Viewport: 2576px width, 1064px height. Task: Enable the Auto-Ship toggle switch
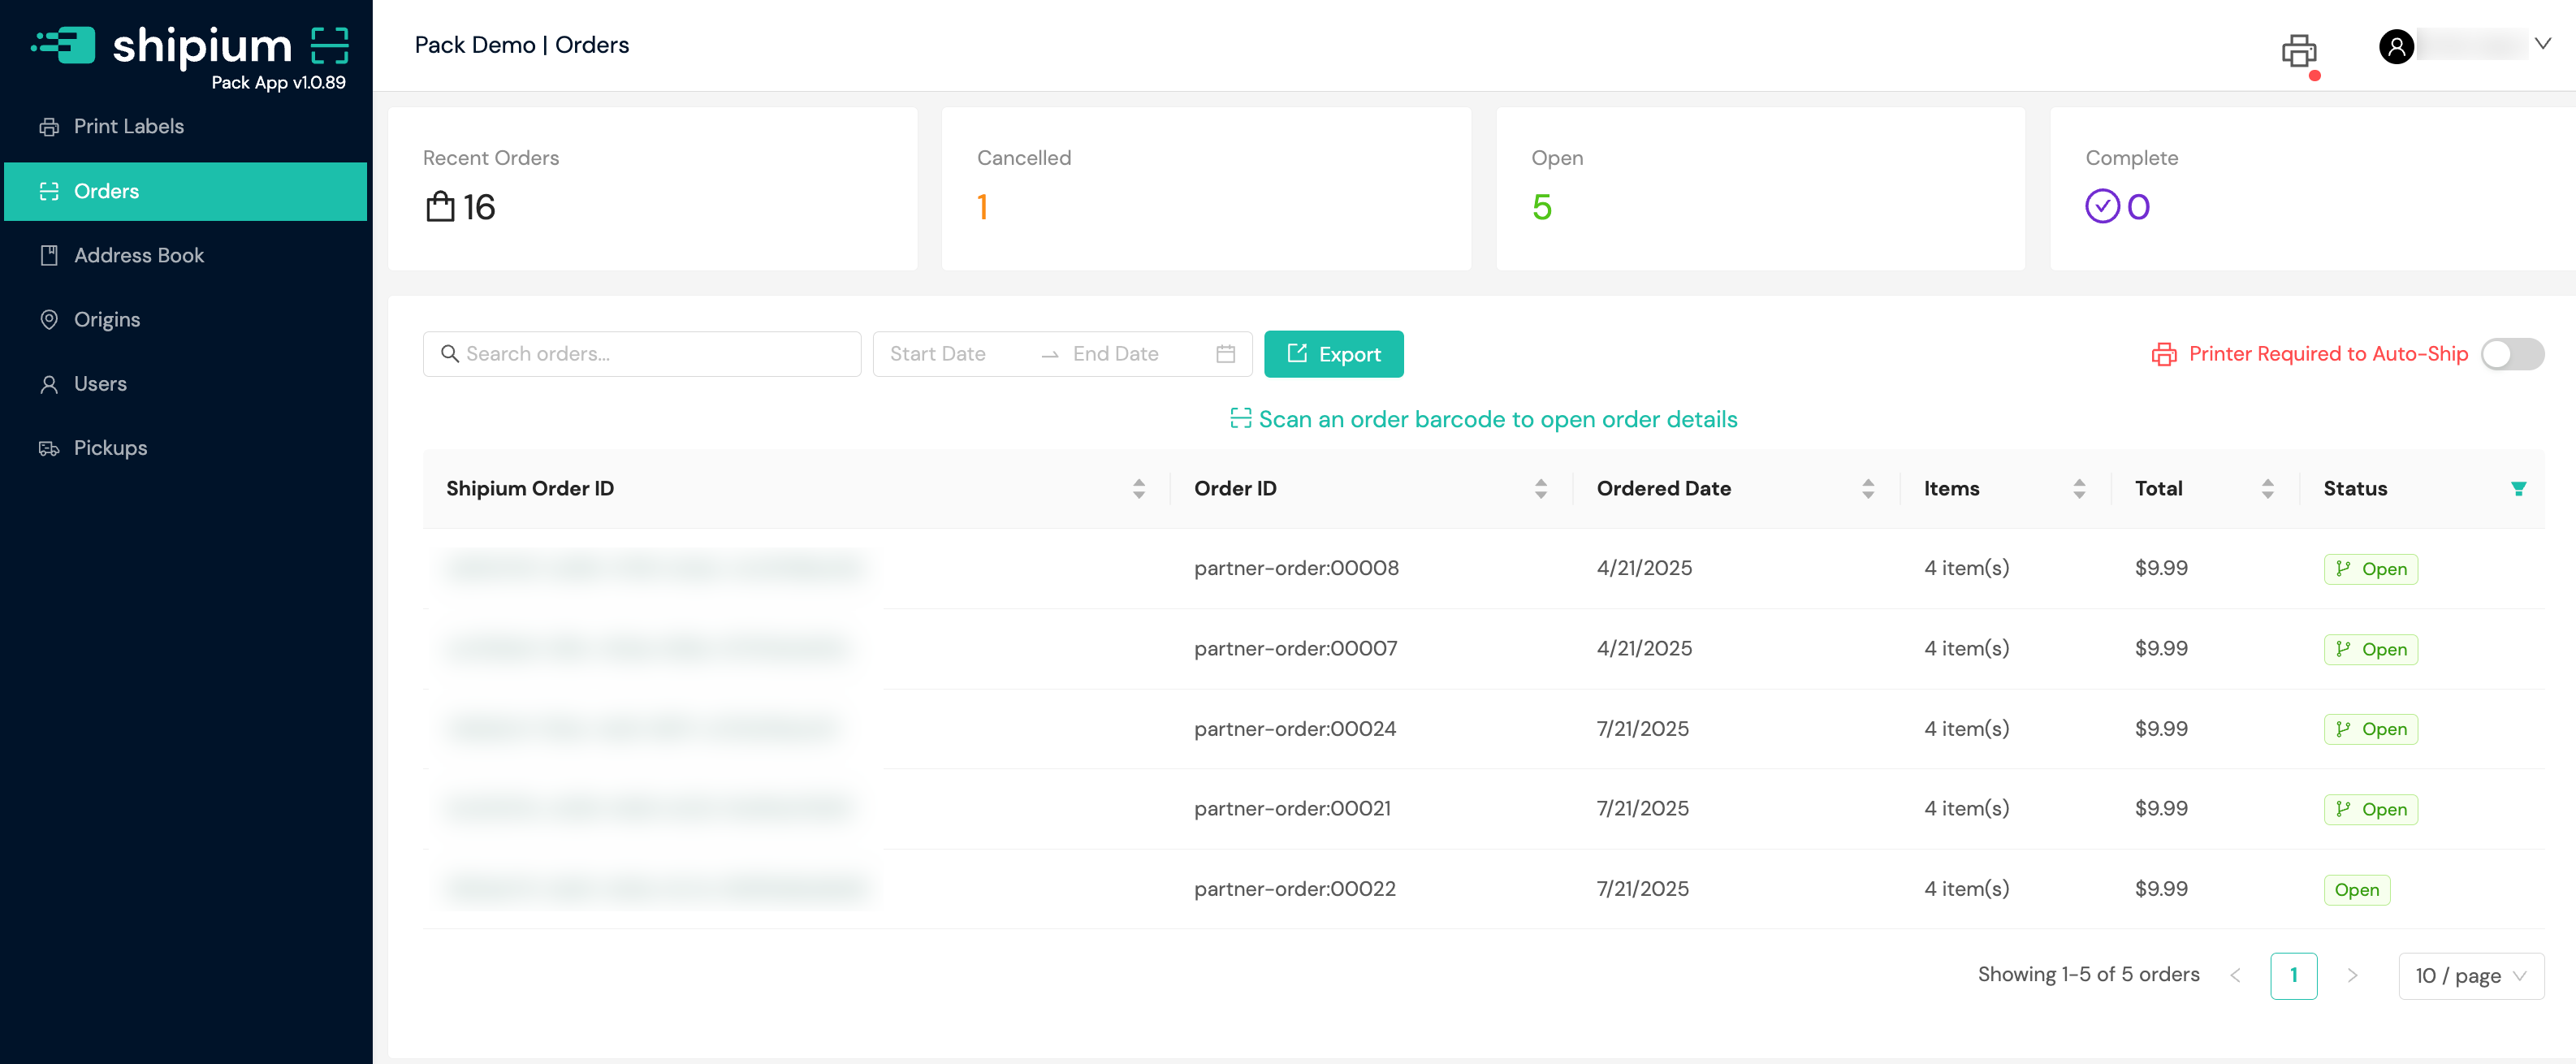2511,354
